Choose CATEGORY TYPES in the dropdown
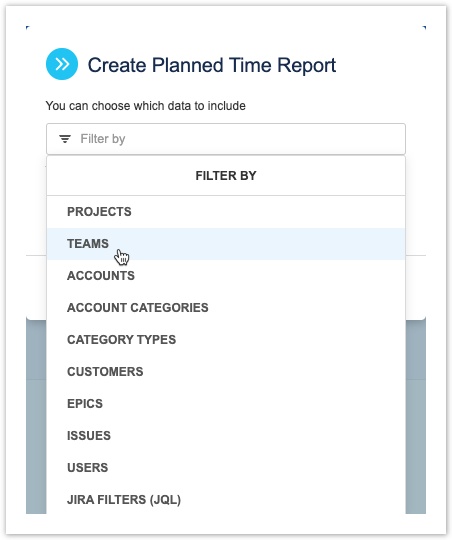The image size is (452, 540). (226, 340)
